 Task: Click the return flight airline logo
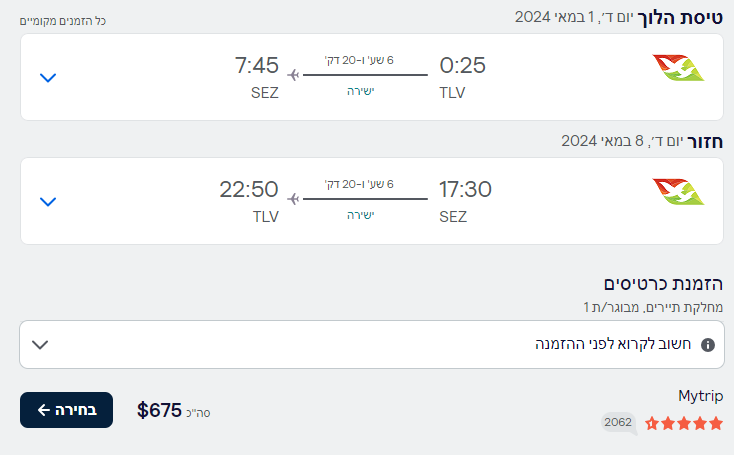(x=678, y=192)
